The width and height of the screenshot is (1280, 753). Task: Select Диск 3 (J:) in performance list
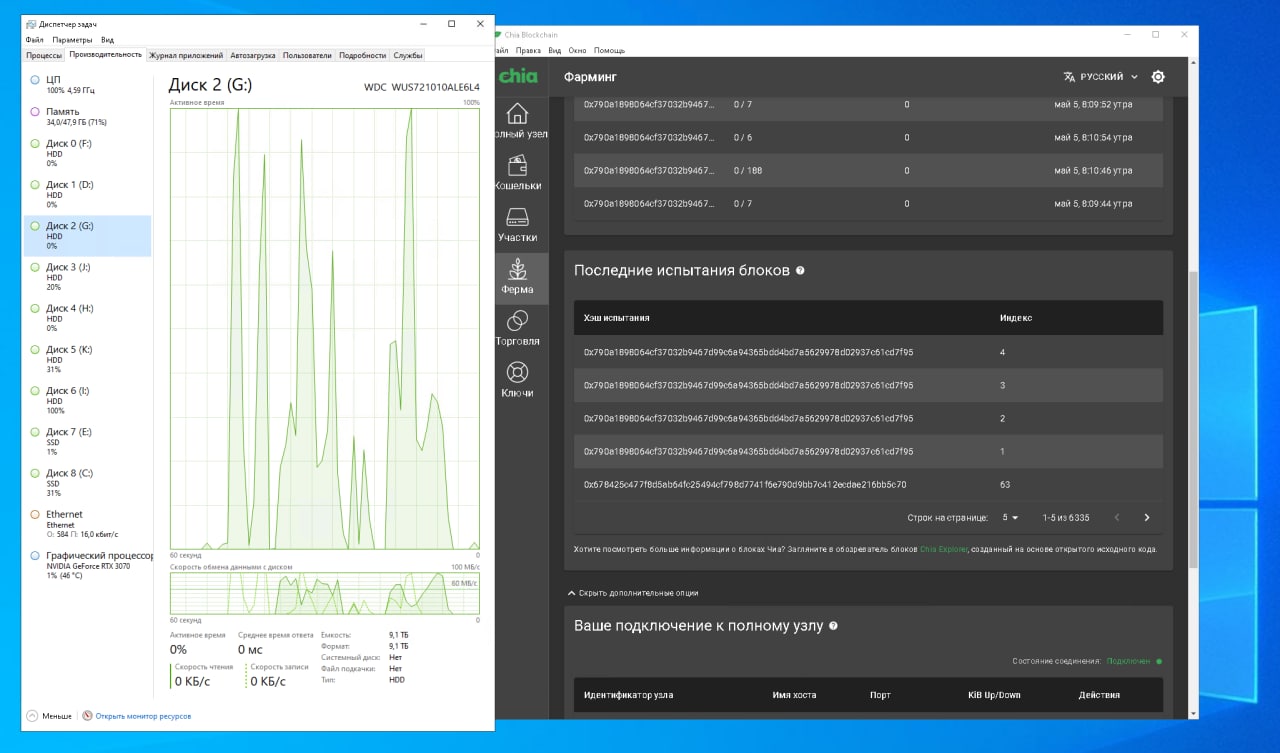pyautogui.click(x=88, y=276)
